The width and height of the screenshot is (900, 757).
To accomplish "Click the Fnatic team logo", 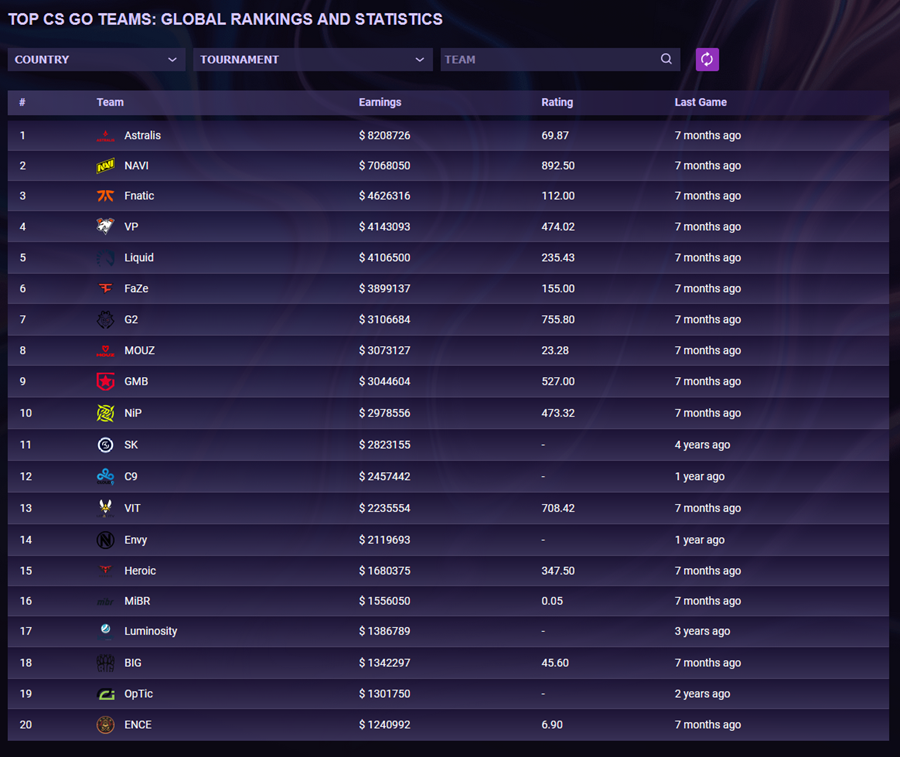I will tap(105, 196).
